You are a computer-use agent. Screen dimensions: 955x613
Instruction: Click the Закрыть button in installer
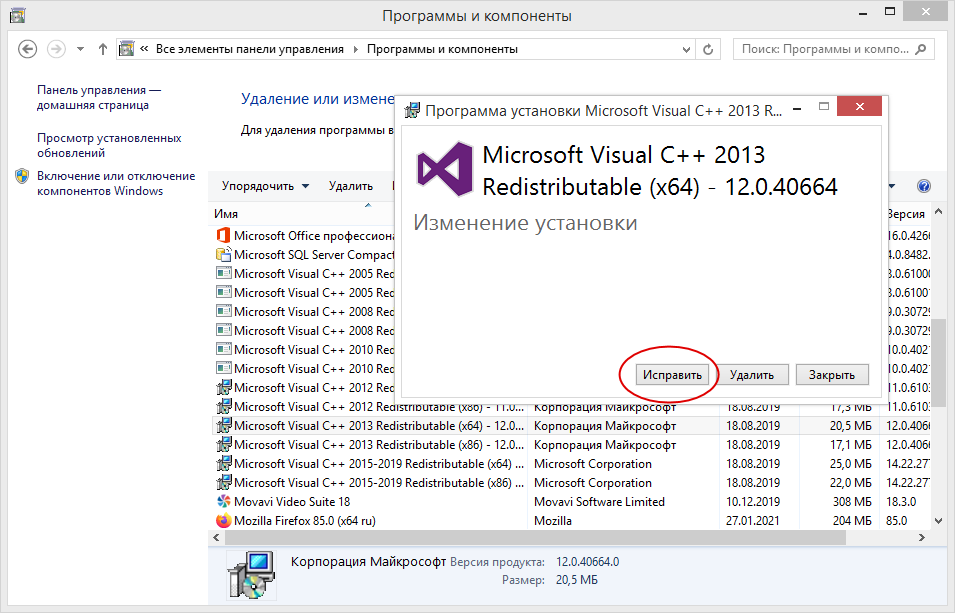pos(832,375)
